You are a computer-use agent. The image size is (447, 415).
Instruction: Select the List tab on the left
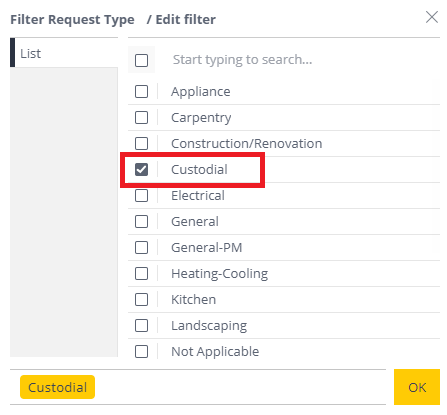point(64,53)
